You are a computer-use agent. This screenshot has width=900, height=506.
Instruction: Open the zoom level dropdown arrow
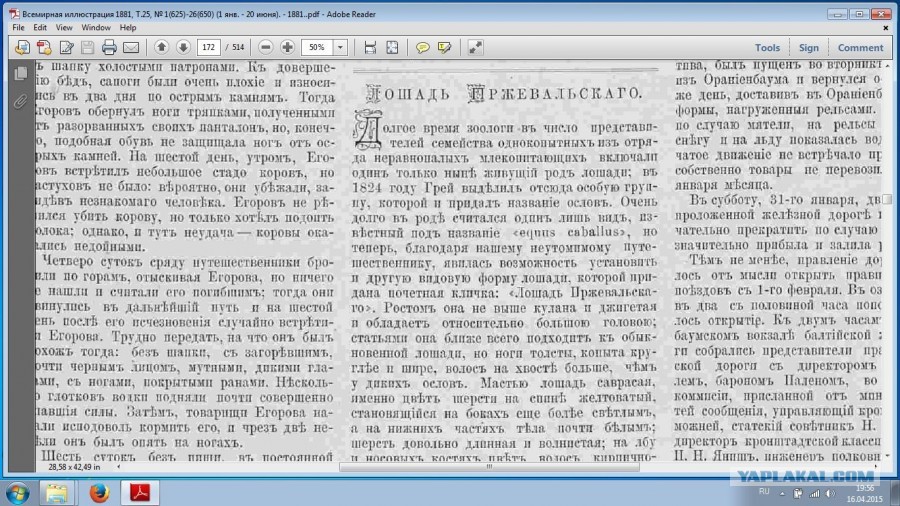click(x=340, y=47)
